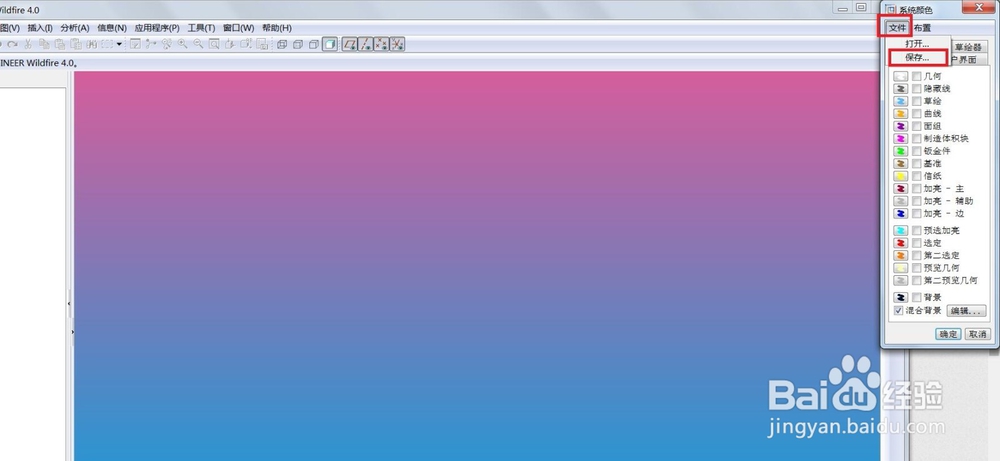Open the 应用程序(P) menu
Screen dimensions: 1000x461
point(157,28)
